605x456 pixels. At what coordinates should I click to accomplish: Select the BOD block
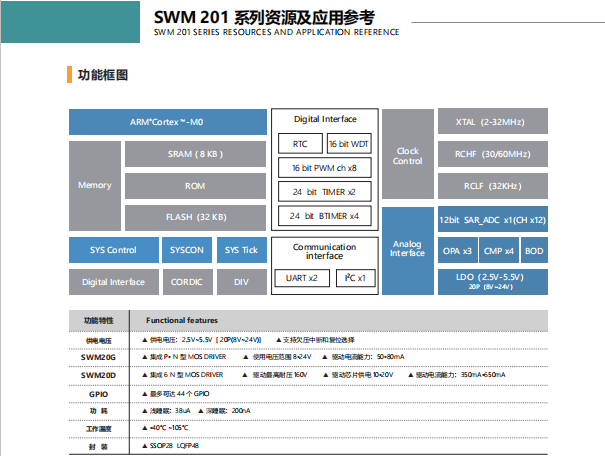(534, 250)
